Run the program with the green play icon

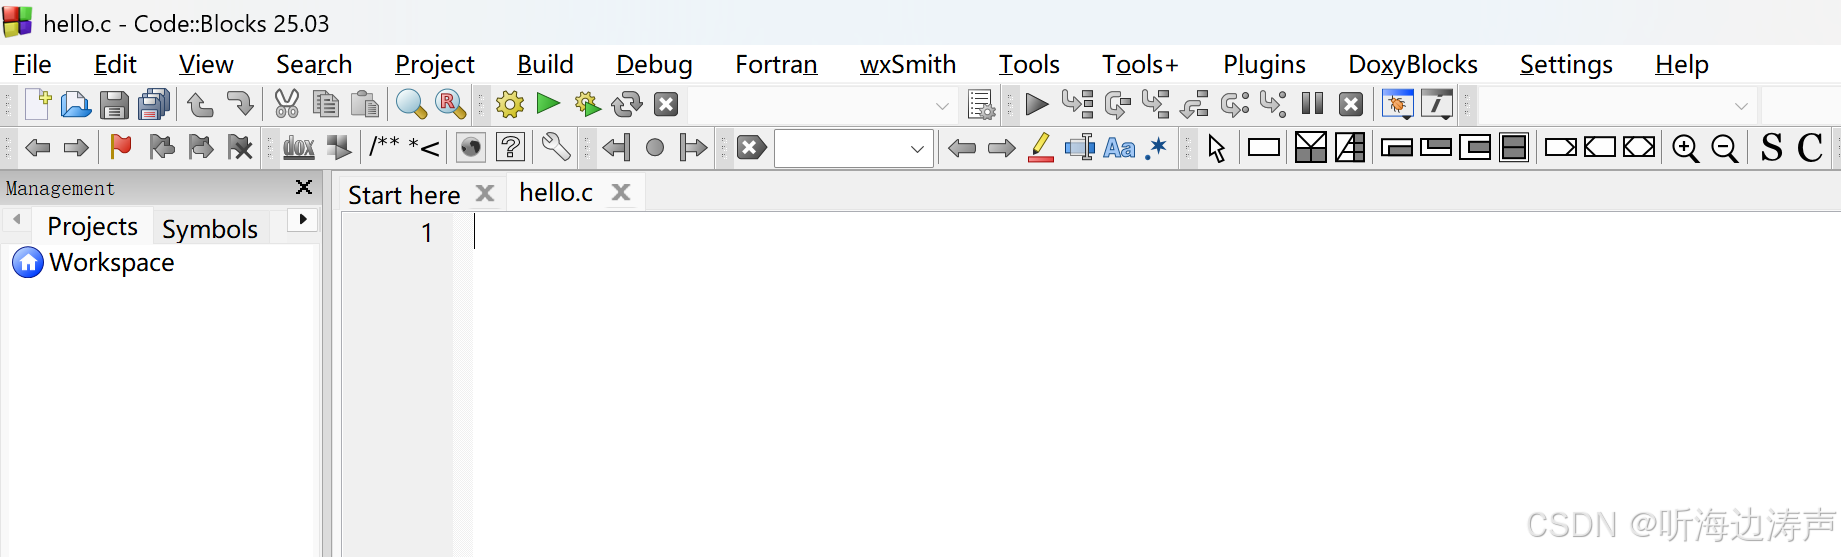(548, 103)
